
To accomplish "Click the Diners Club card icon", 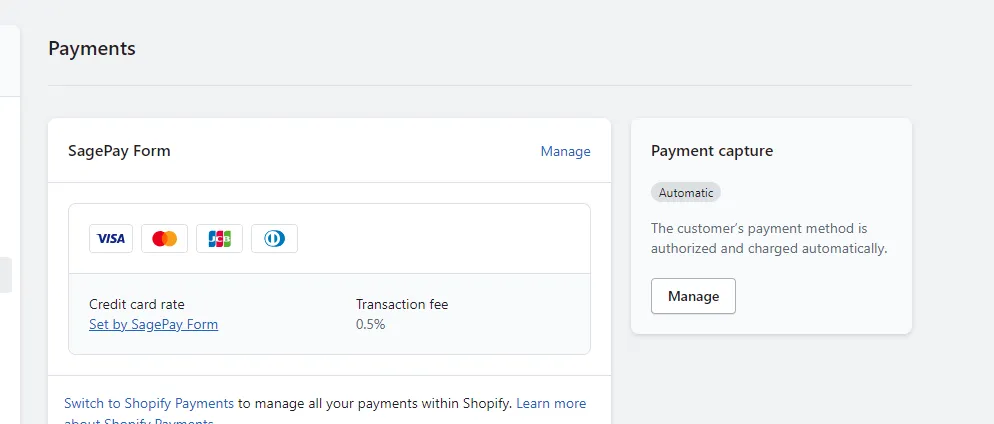I will point(274,238).
